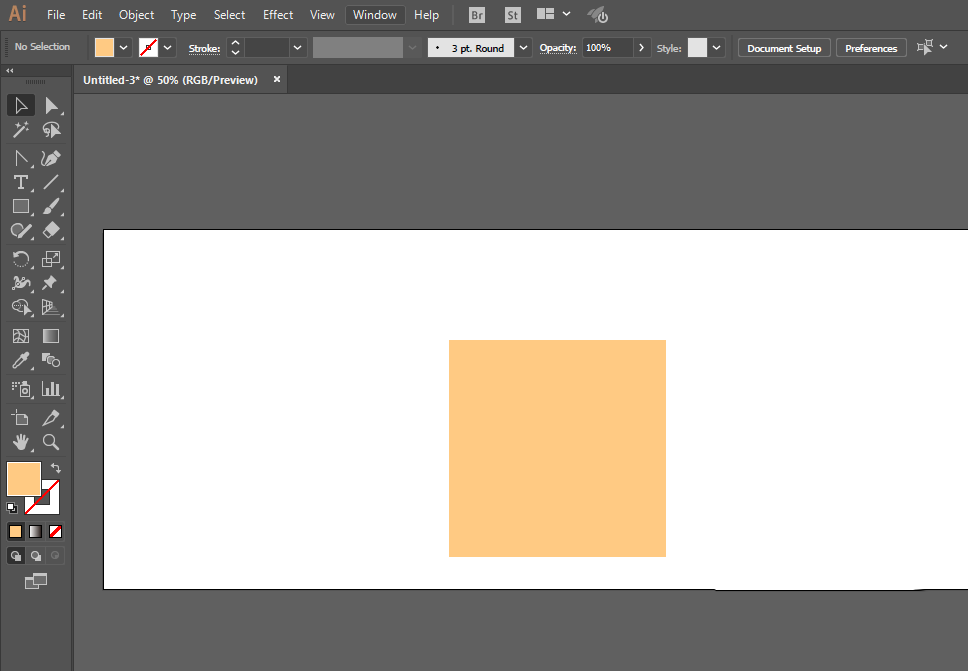Open the 3 pt. Round brush dropdown
968x671 pixels.
pyautogui.click(x=523, y=48)
